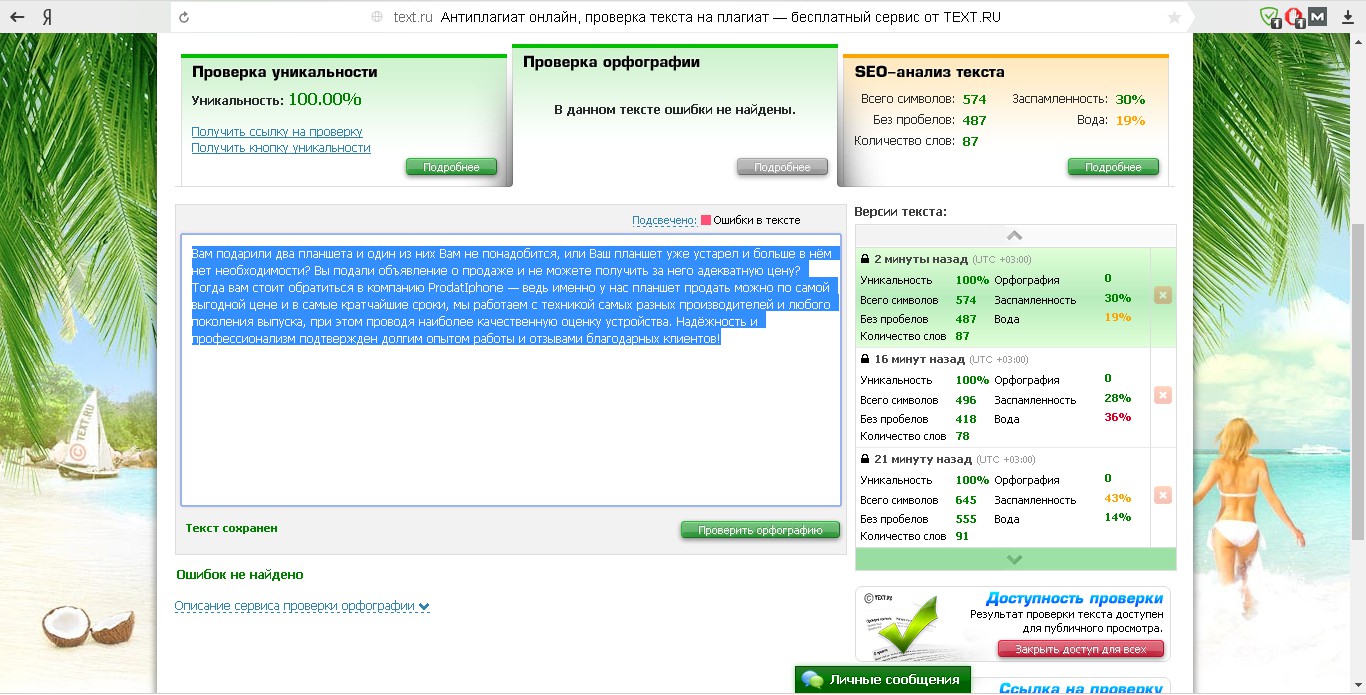Image resolution: width=1366 pixels, height=695 pixels.
Task: Click the Ошибок не найдено message
Action: 240,575
